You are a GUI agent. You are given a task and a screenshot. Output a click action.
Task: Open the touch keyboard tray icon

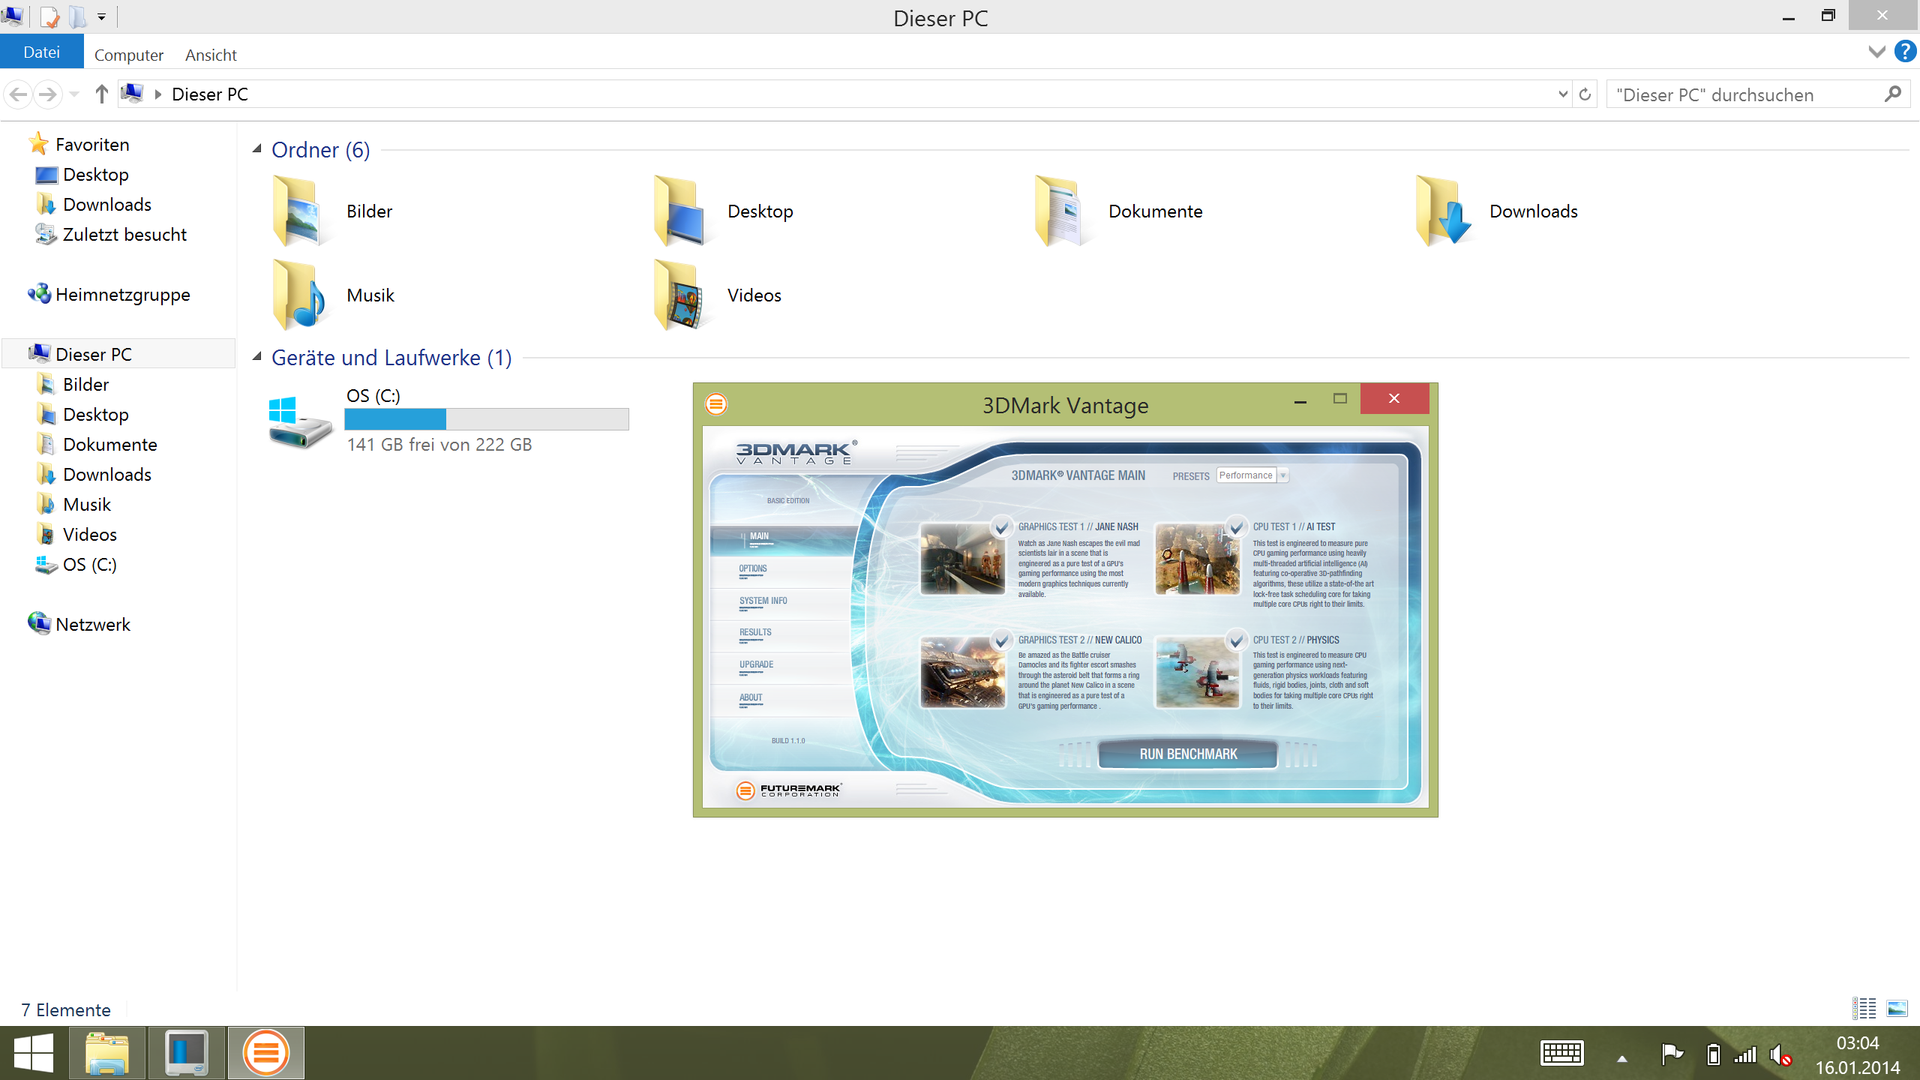1562,1053
